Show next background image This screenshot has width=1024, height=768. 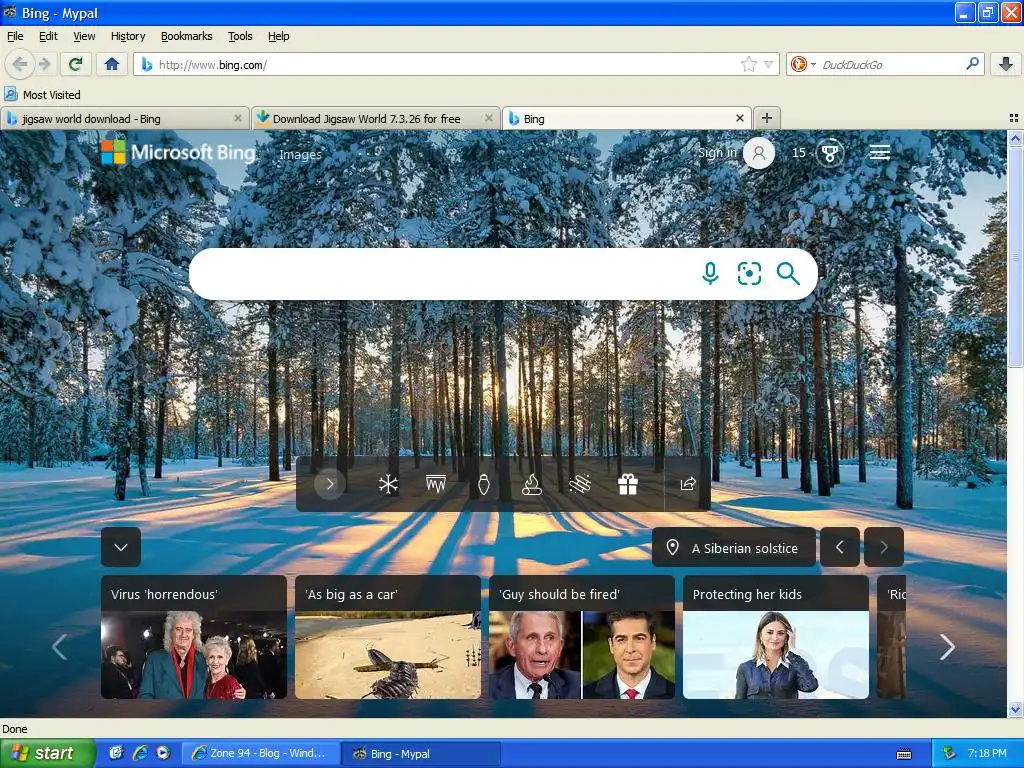(x=884, y=547)
